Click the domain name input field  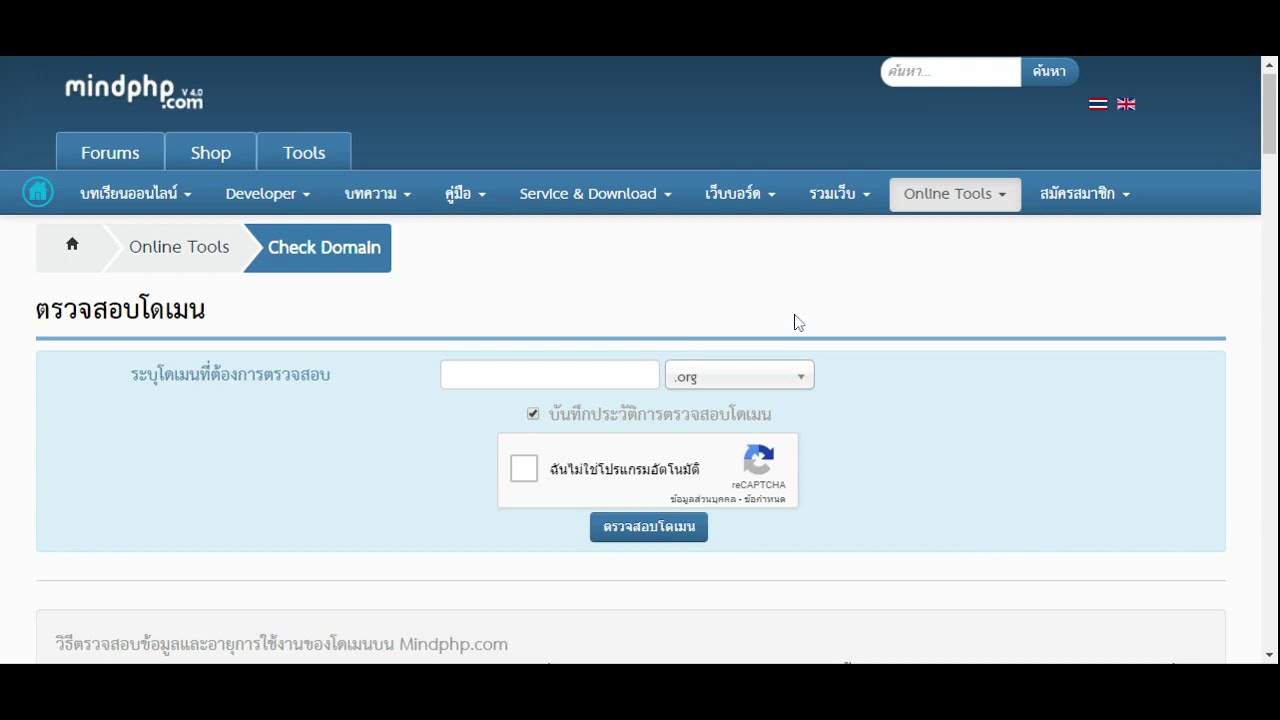pyautogui.click(x=550, y=375)
